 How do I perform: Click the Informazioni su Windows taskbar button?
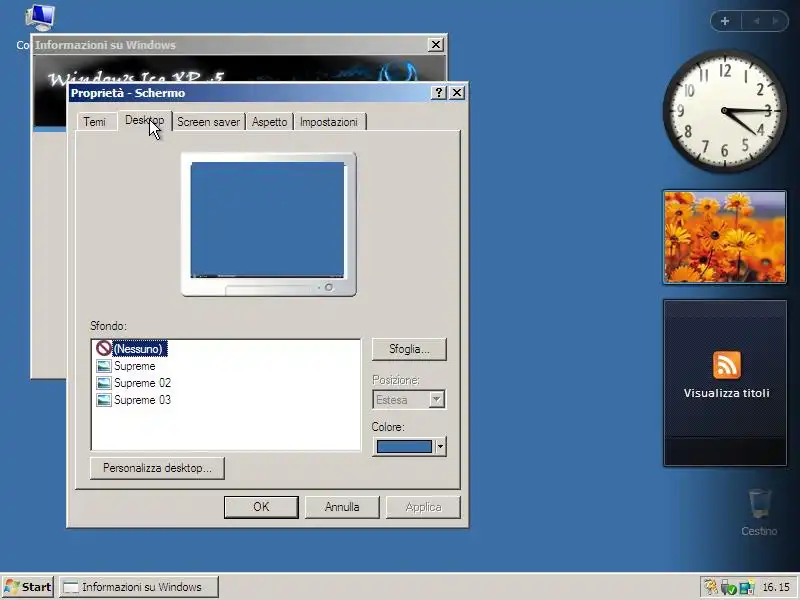point(139,587)
